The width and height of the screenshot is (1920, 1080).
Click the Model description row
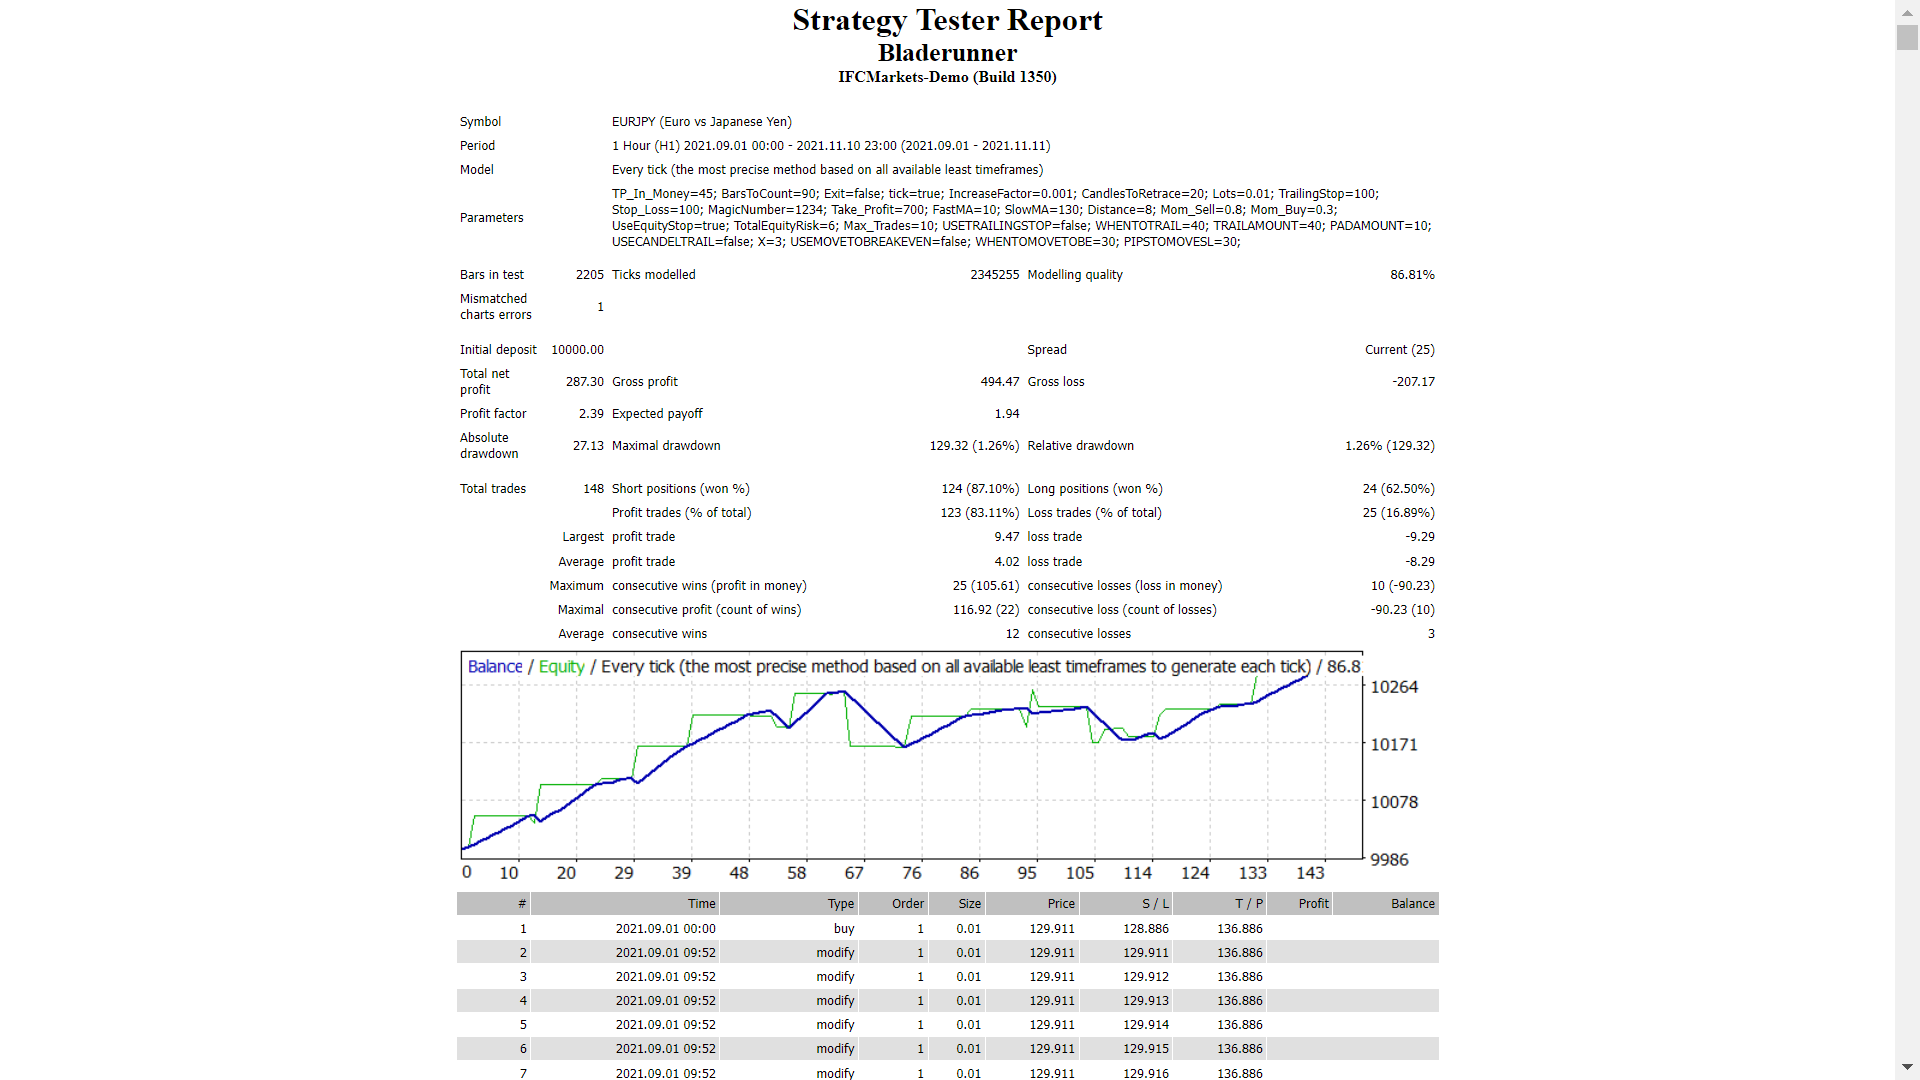[827, 169]
